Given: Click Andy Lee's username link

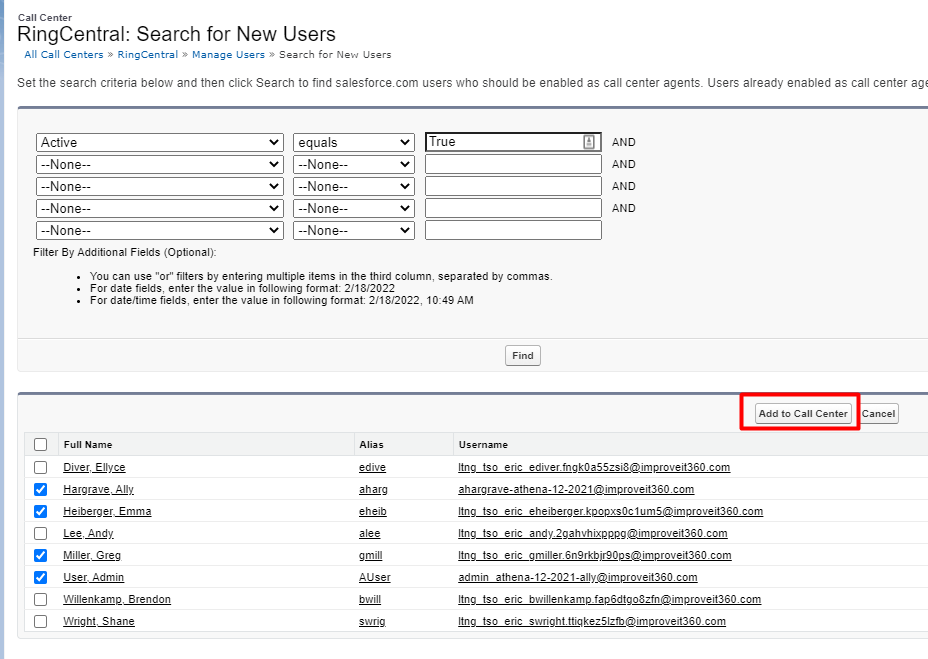Looking at the screenshot, I should [x=592, y=533].
